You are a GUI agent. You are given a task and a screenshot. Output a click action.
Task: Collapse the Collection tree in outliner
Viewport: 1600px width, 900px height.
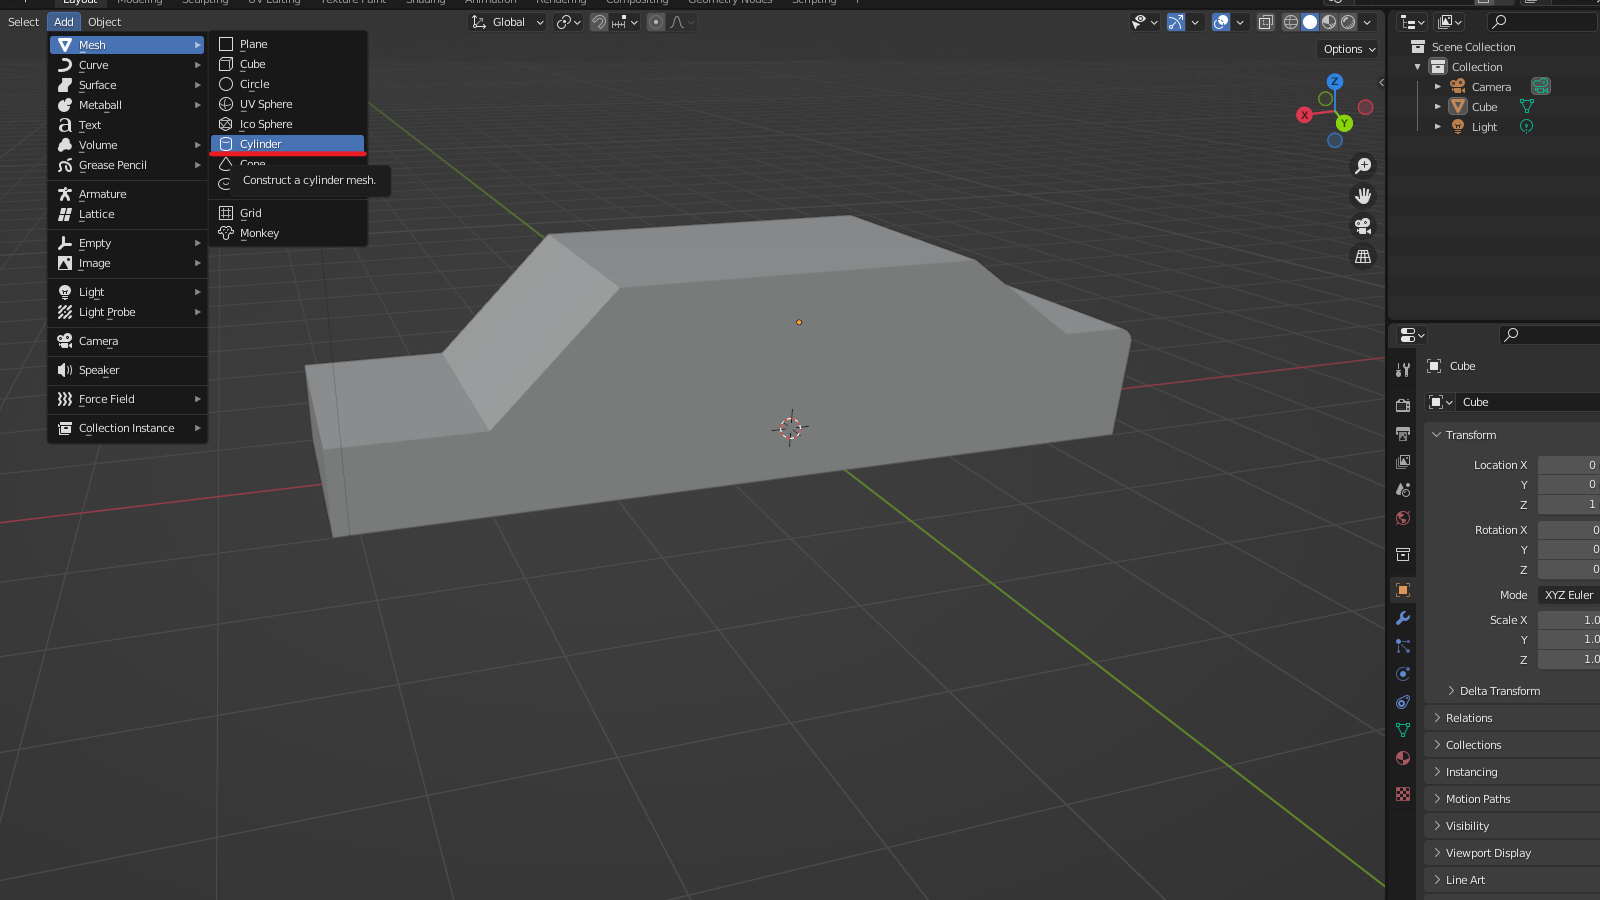click(x=1417, y=67)
